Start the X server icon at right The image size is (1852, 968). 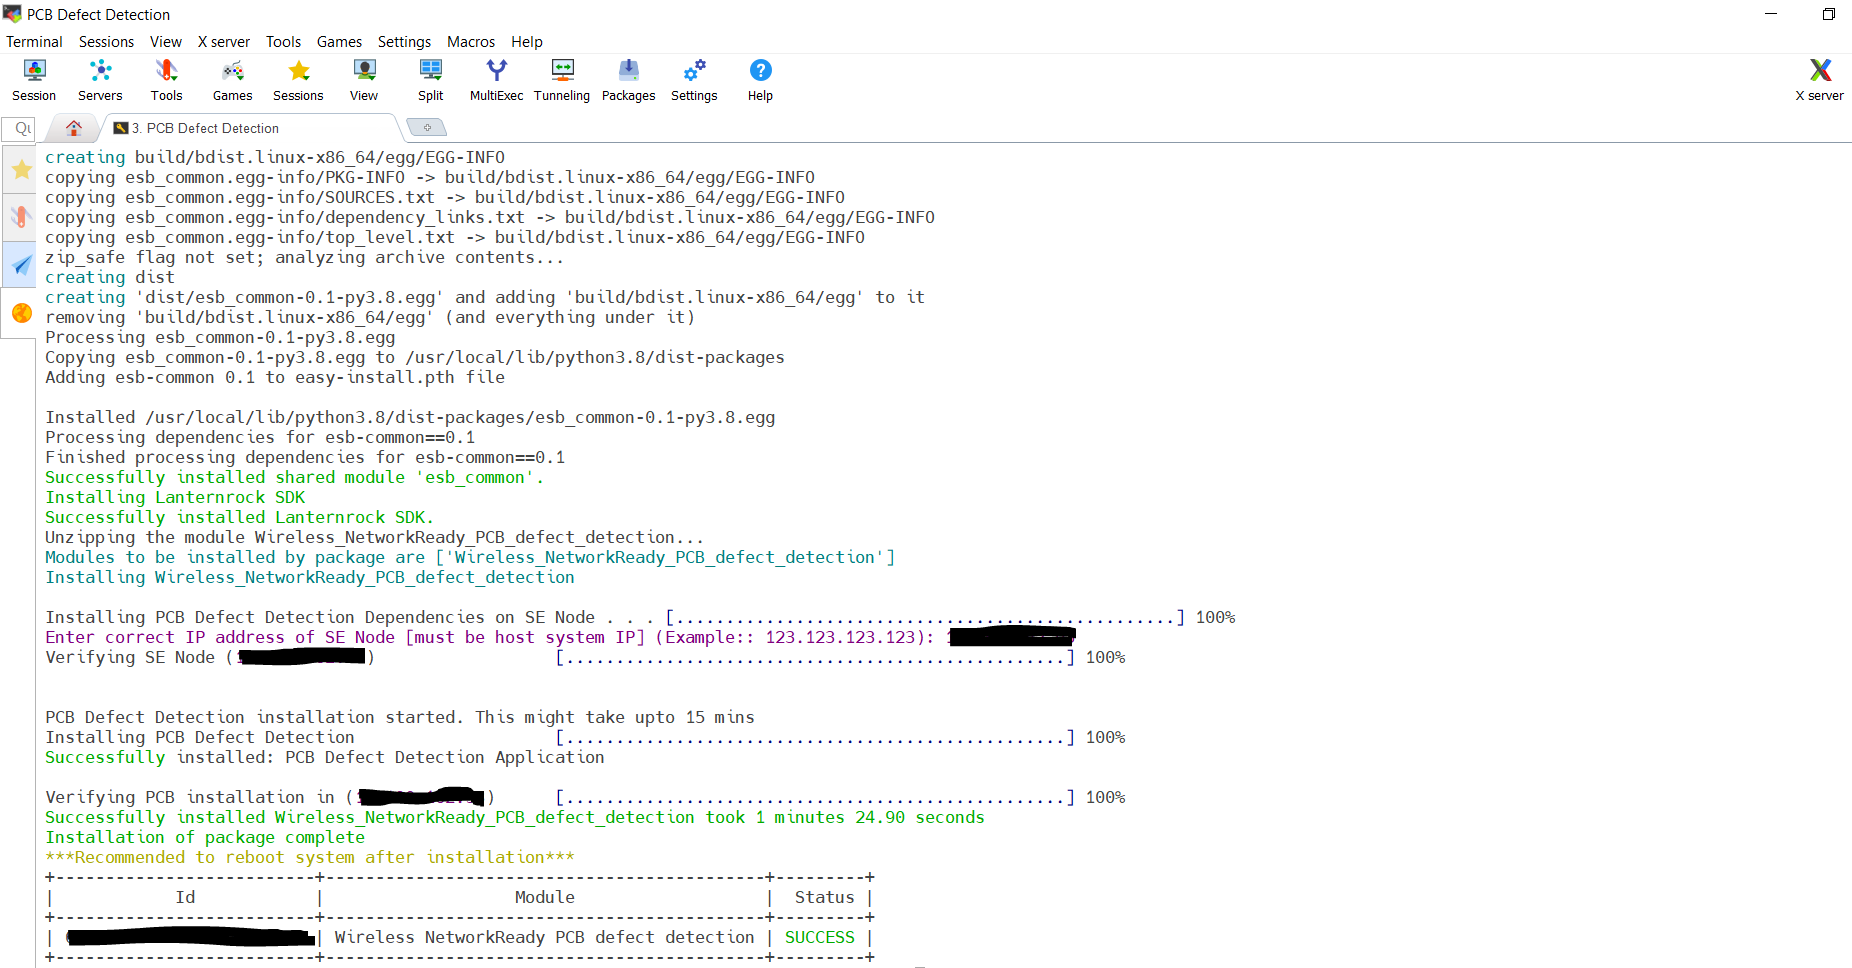[x=1819, y=80]
